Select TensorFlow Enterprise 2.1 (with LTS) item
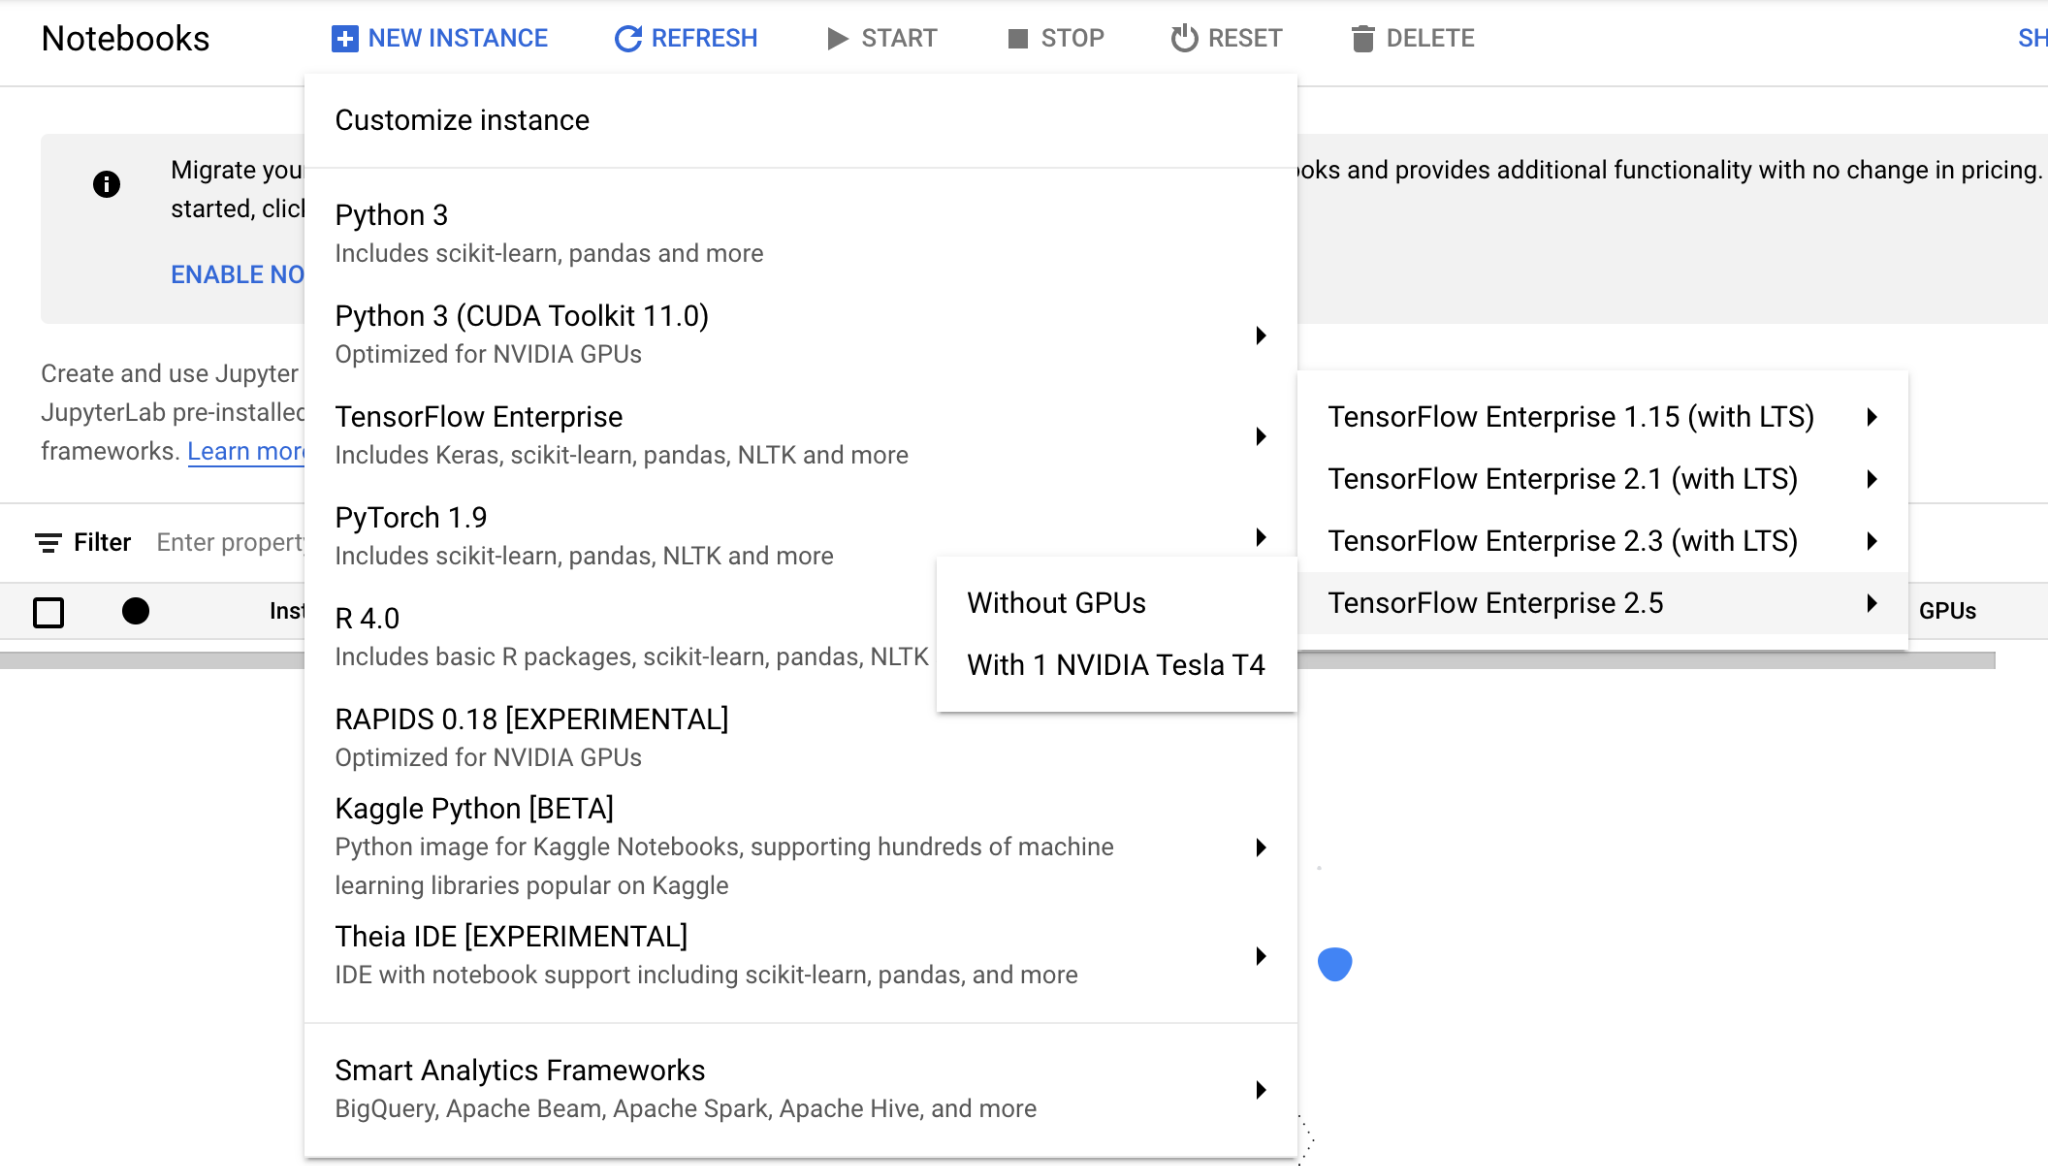This screenshot has height=1166, width=2048. point(1602,479)
